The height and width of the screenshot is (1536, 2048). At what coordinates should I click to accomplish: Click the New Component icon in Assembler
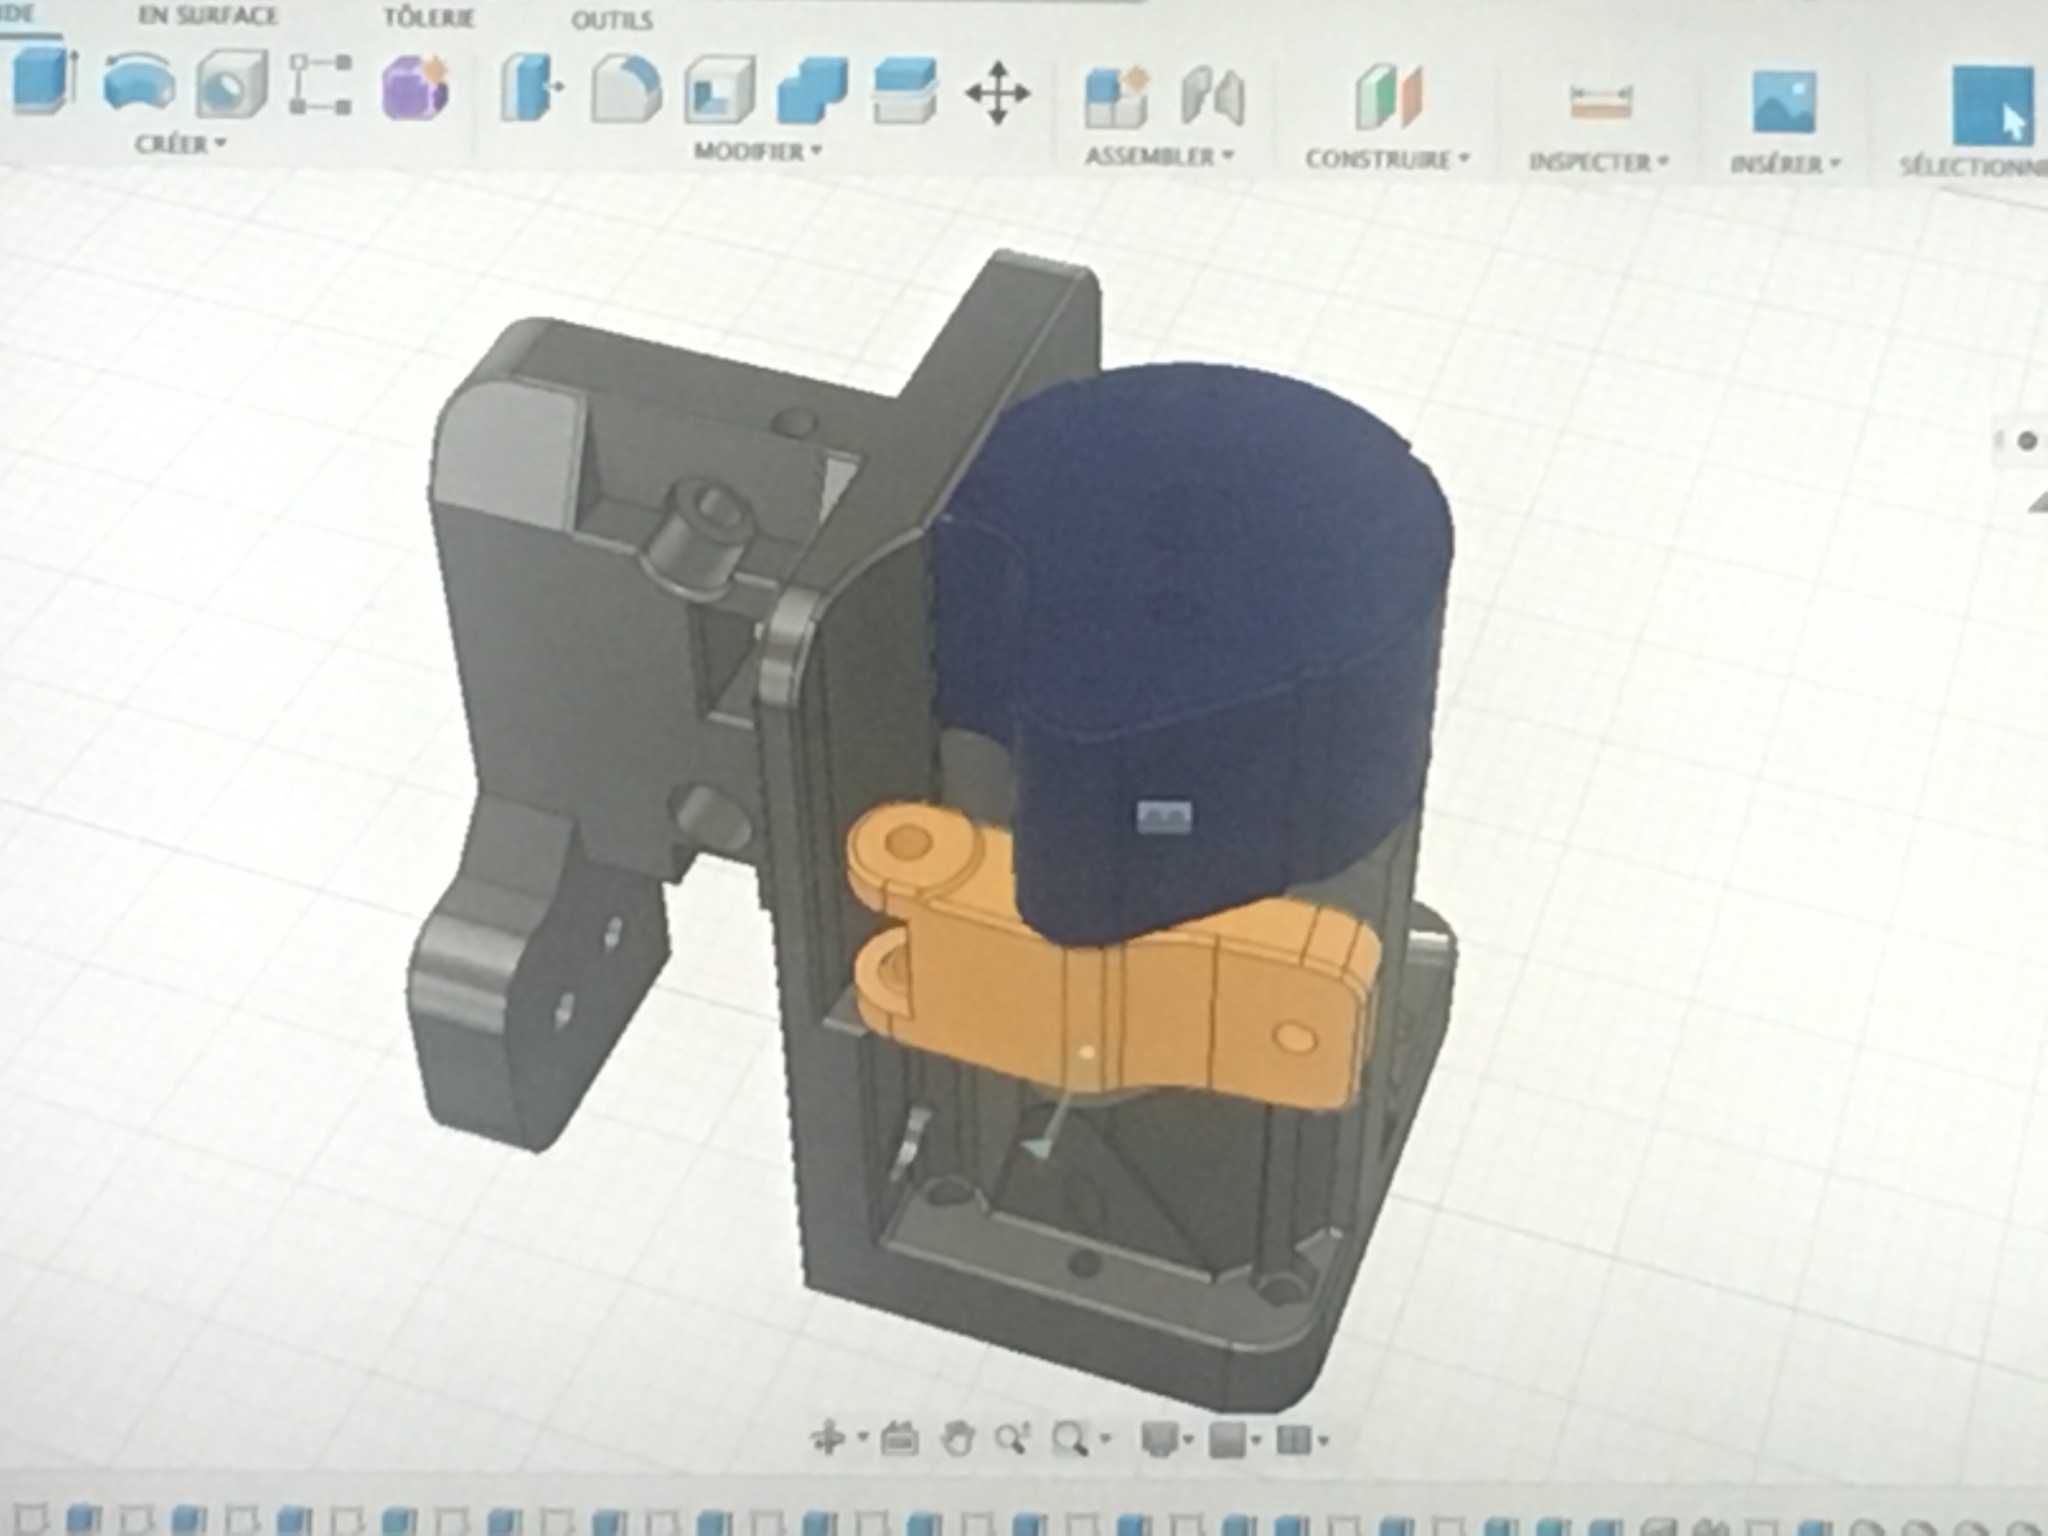pos(1117,97)
